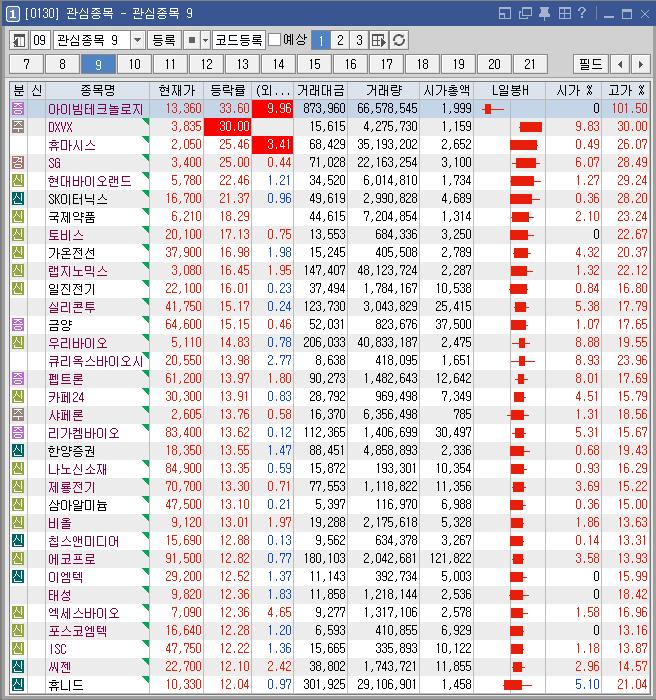Switch to watchlist tab 10
The width and height of the screenshot is (656, 700).
coord(134,65)
